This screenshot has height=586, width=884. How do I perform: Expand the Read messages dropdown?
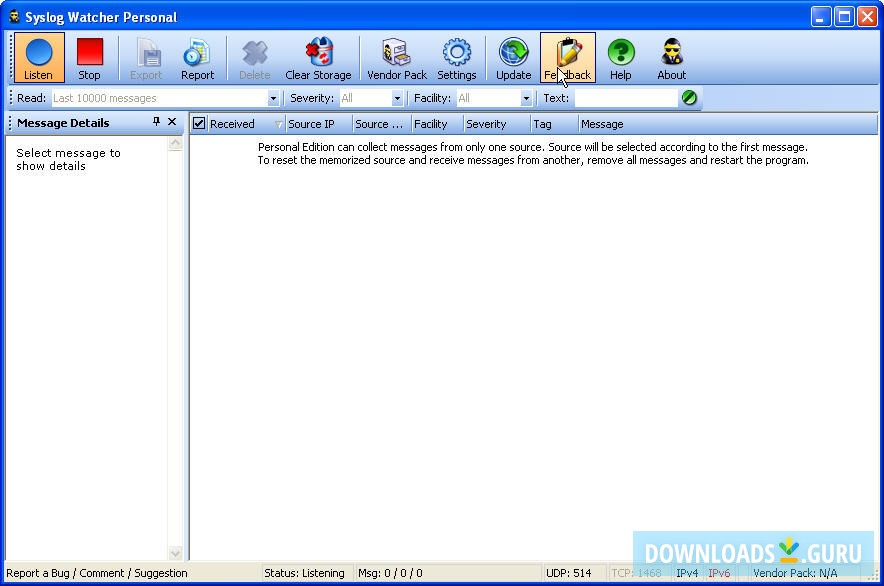coord(273,98)
